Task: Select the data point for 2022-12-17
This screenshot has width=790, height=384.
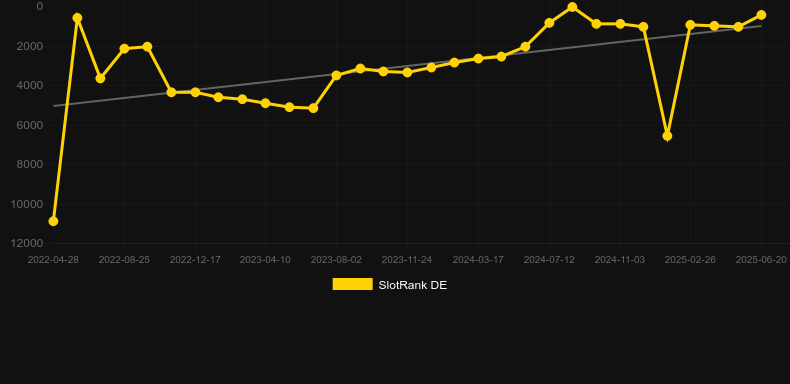Action: coord(195,92)
